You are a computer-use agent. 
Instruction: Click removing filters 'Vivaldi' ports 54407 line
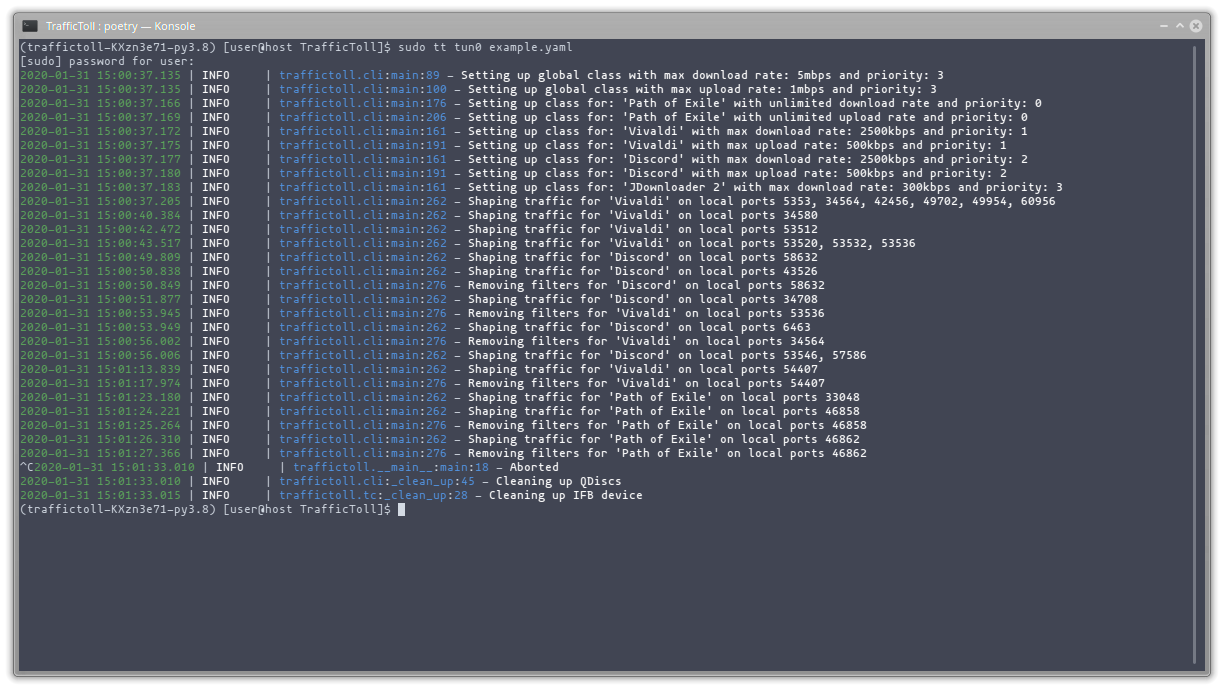click(422, 383)
